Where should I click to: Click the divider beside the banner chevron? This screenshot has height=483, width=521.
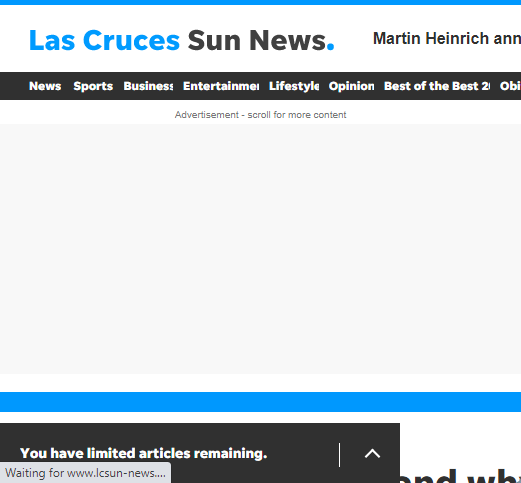(339, 455)
